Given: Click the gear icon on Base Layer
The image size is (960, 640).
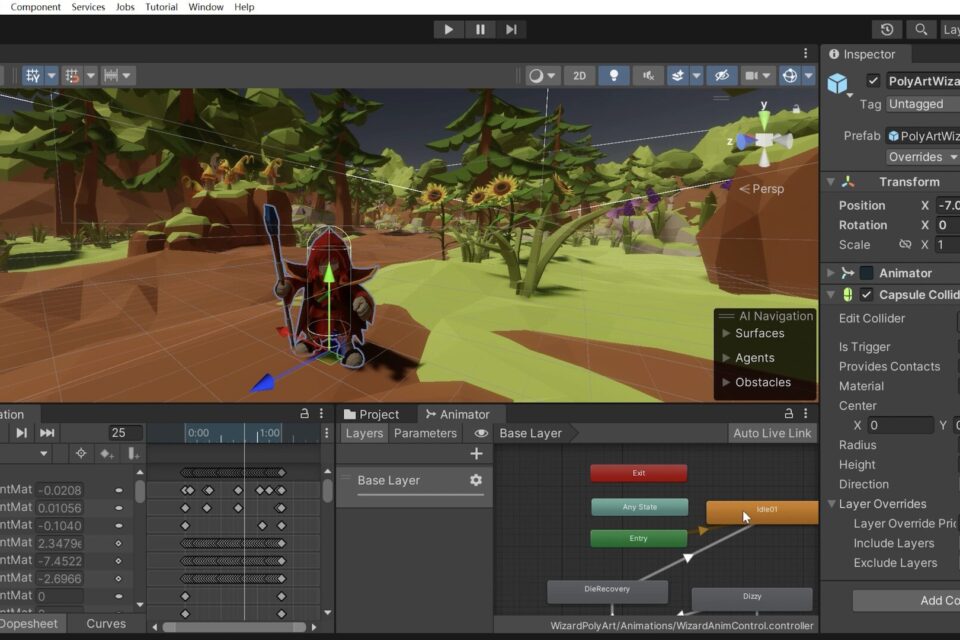Looking at the screenshot, I should coord(476,480).
